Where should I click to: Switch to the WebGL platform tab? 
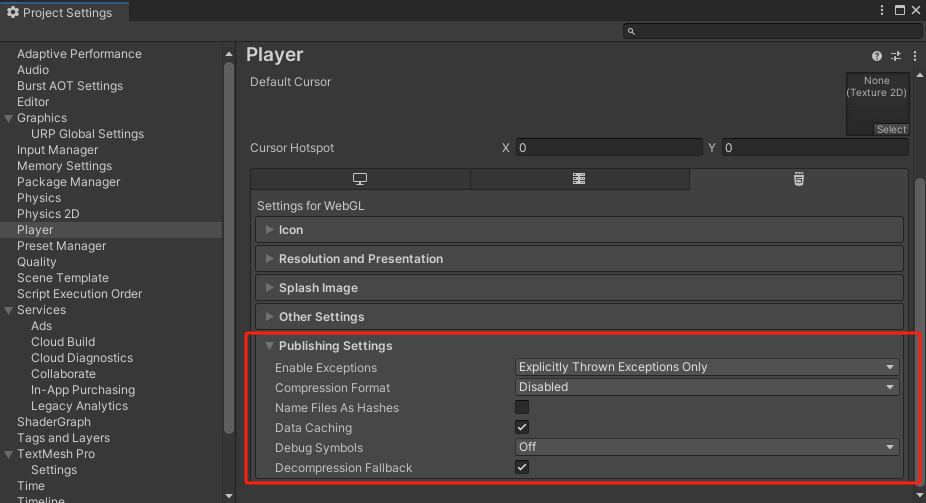coord(798,179)
